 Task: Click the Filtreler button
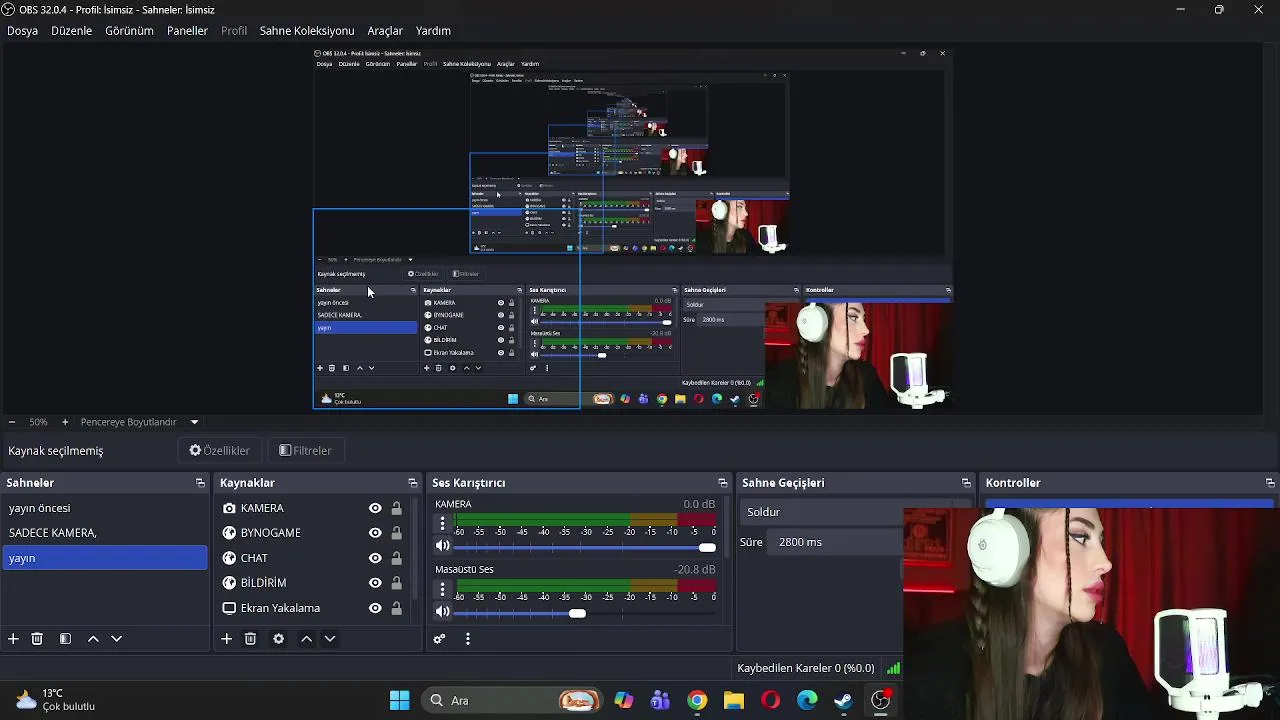(x=305, y=451)
